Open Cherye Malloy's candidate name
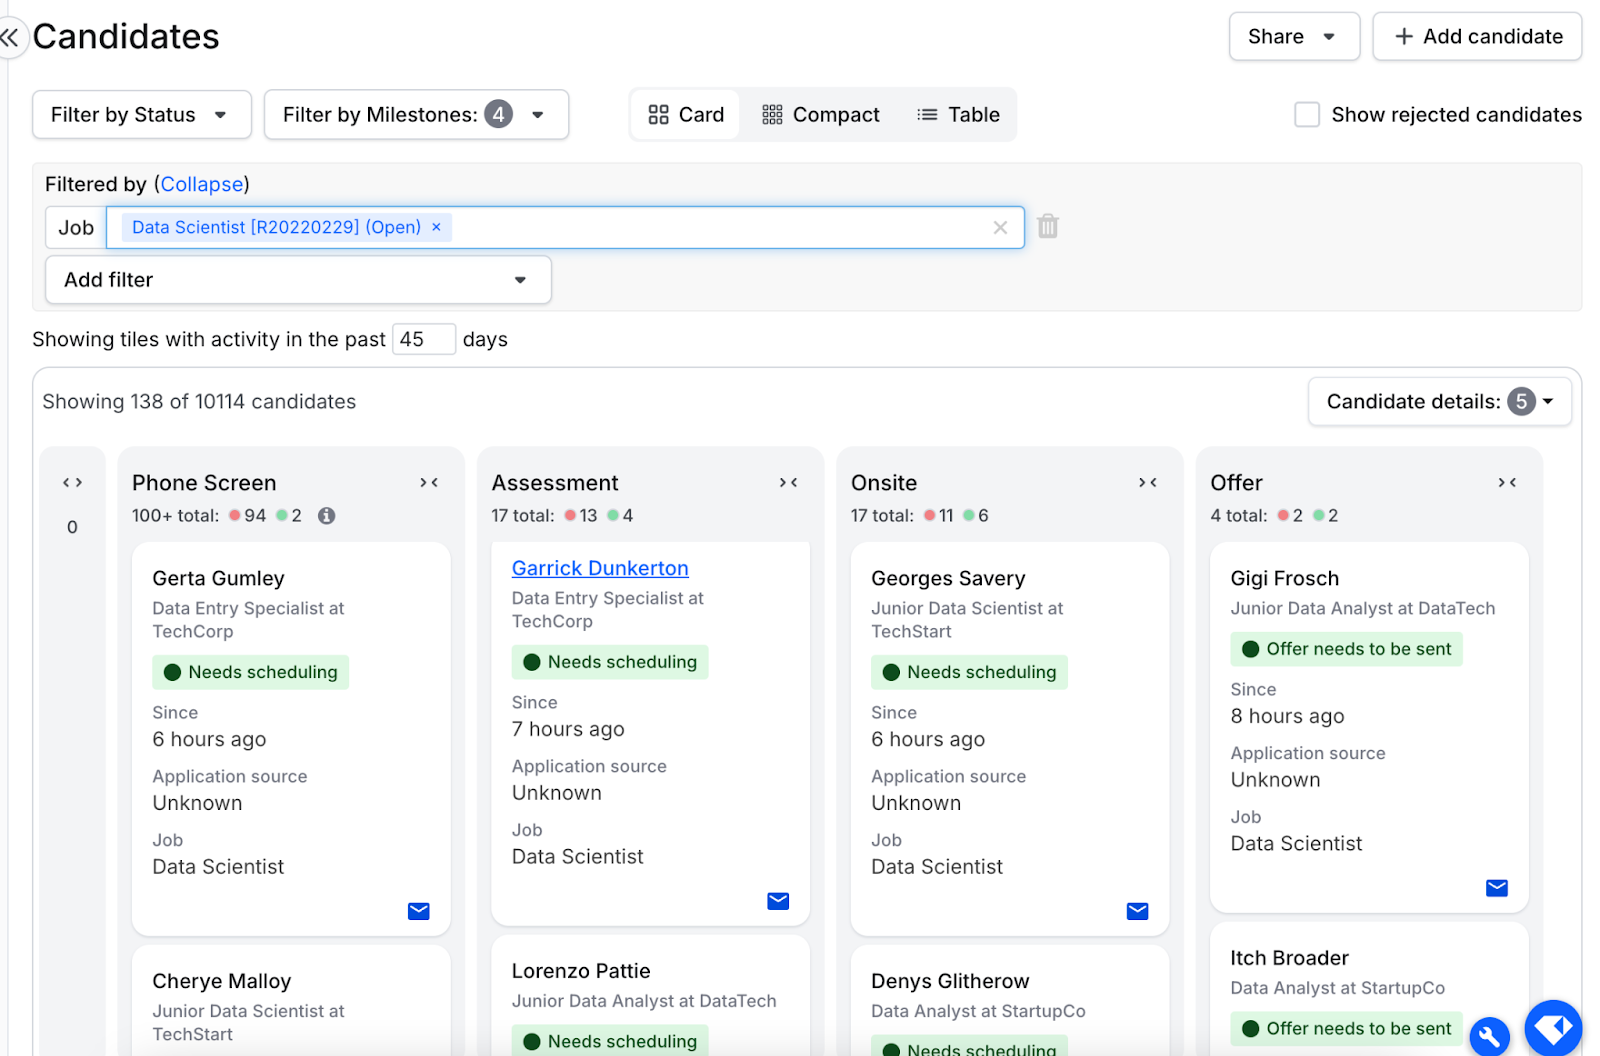The image size is (1600, 1056). tap(221, 981)
